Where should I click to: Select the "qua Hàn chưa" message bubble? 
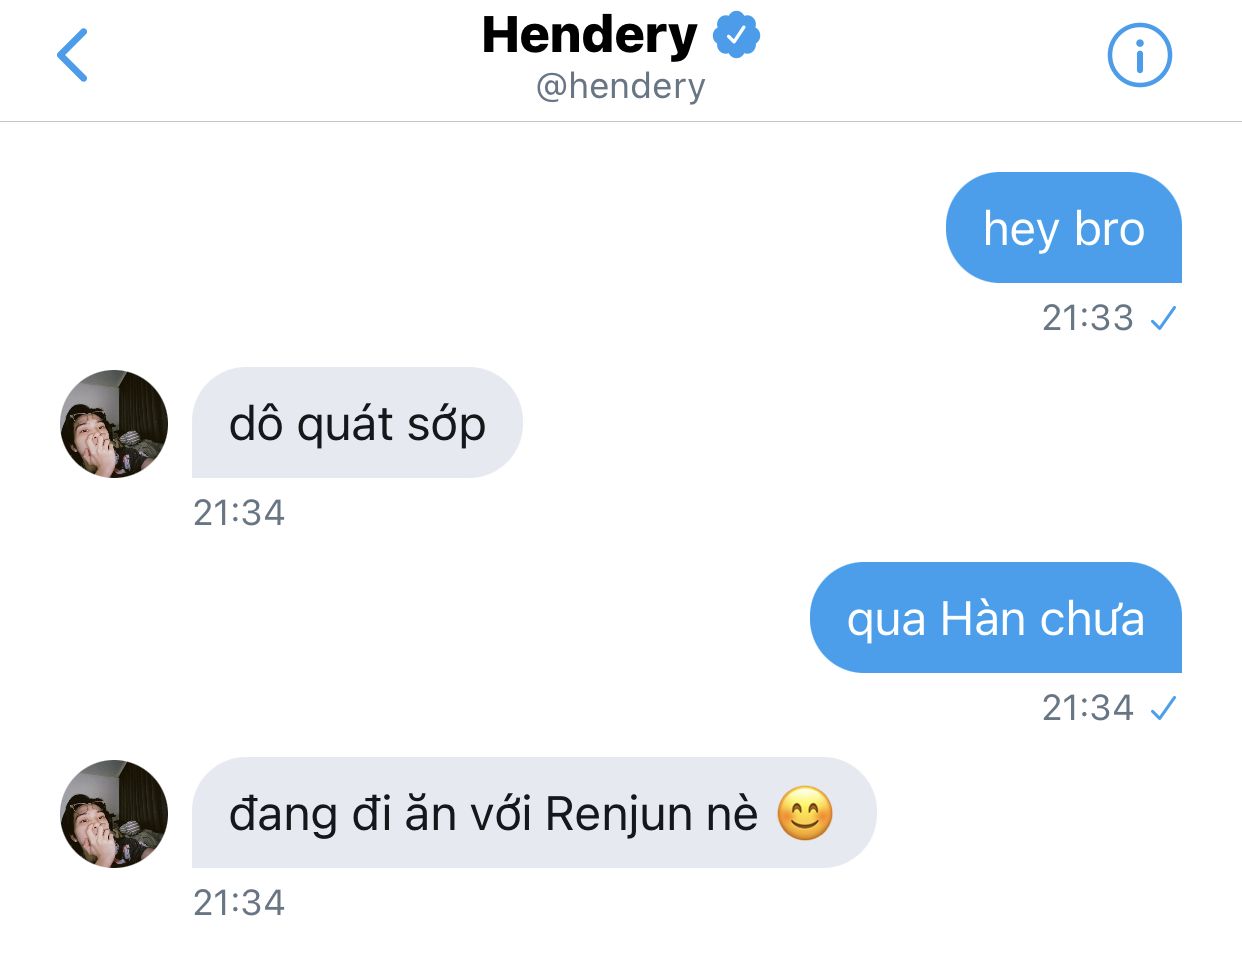[x=996, y=617]
